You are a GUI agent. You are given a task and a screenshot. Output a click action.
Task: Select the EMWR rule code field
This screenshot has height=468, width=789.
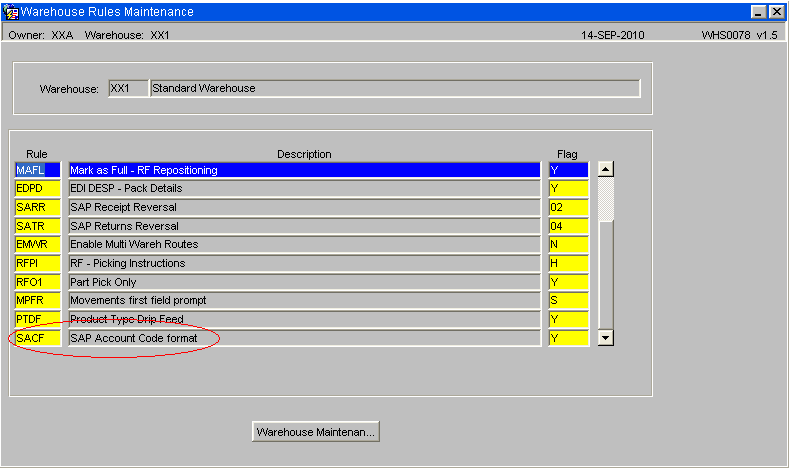[38, 245]
